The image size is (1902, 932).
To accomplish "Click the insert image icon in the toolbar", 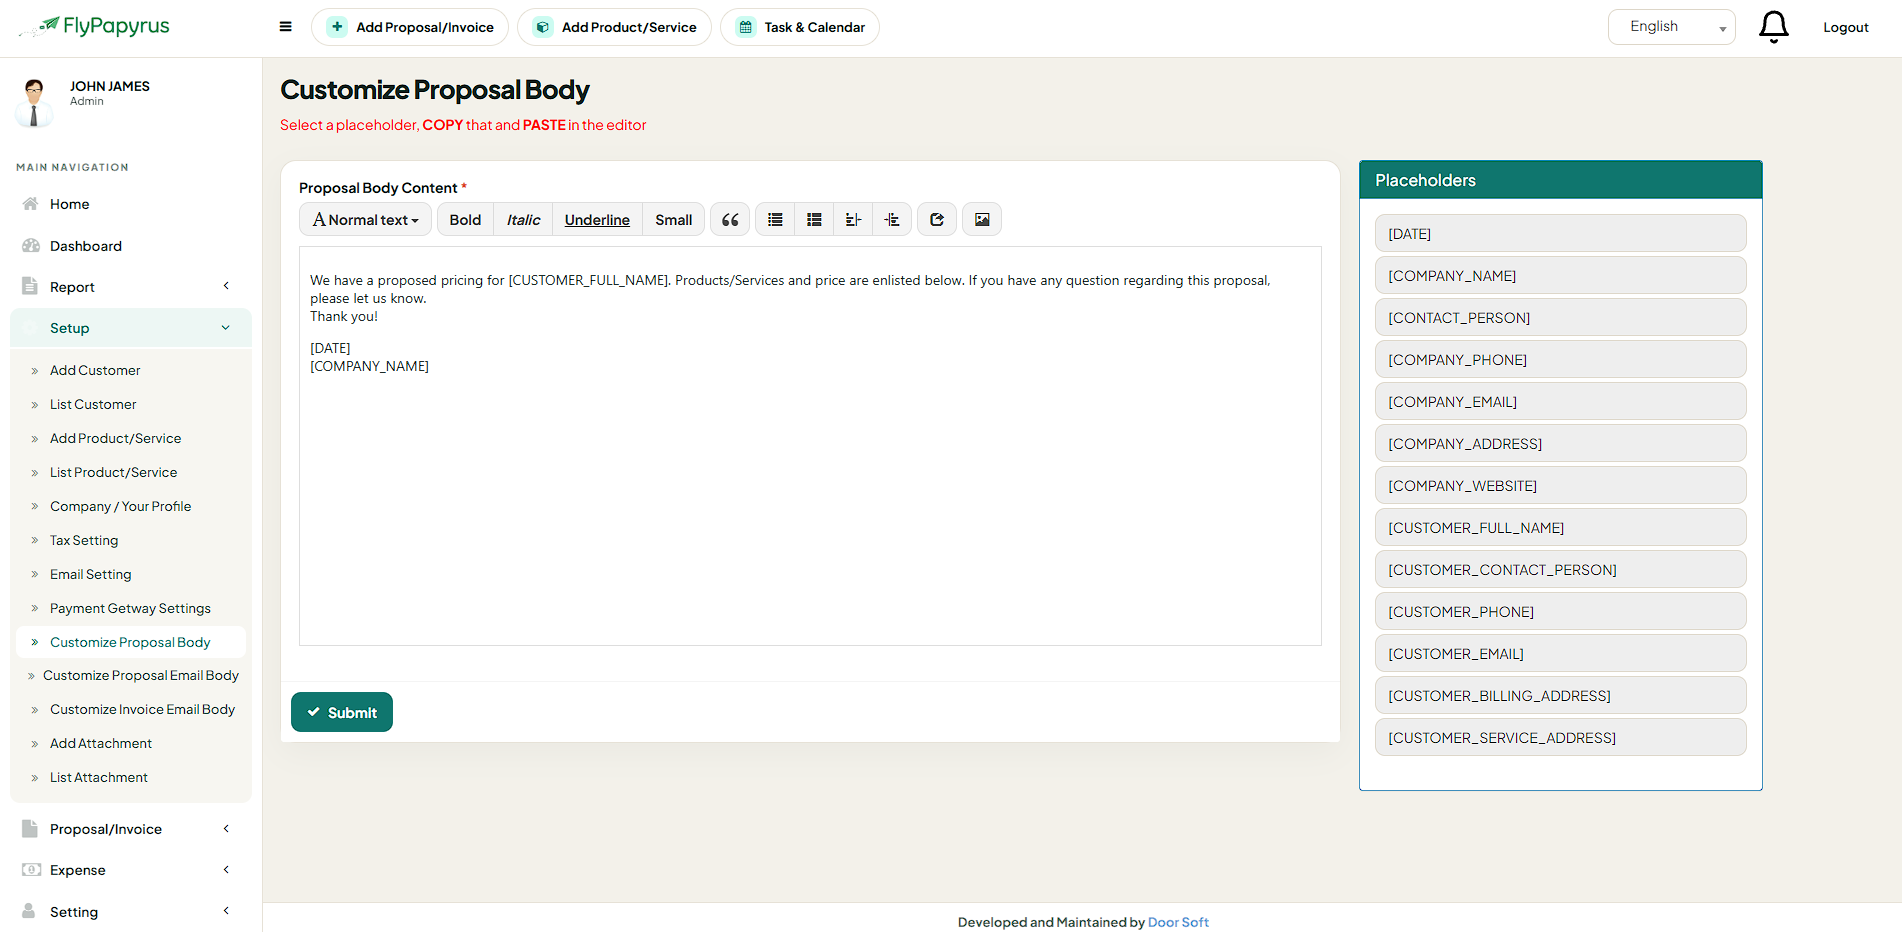I will click(x=982, y=220).
